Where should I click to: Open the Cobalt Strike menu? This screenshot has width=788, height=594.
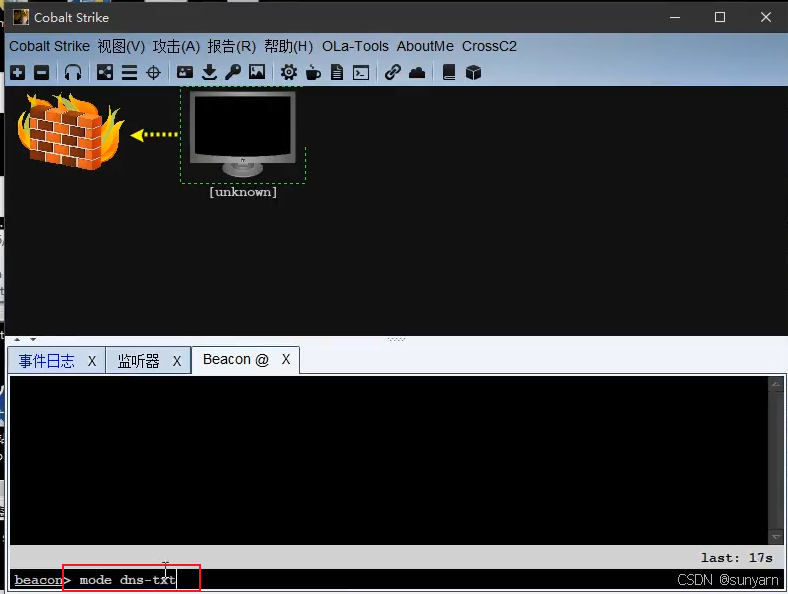pyautogui.click(x=49, y=46)
